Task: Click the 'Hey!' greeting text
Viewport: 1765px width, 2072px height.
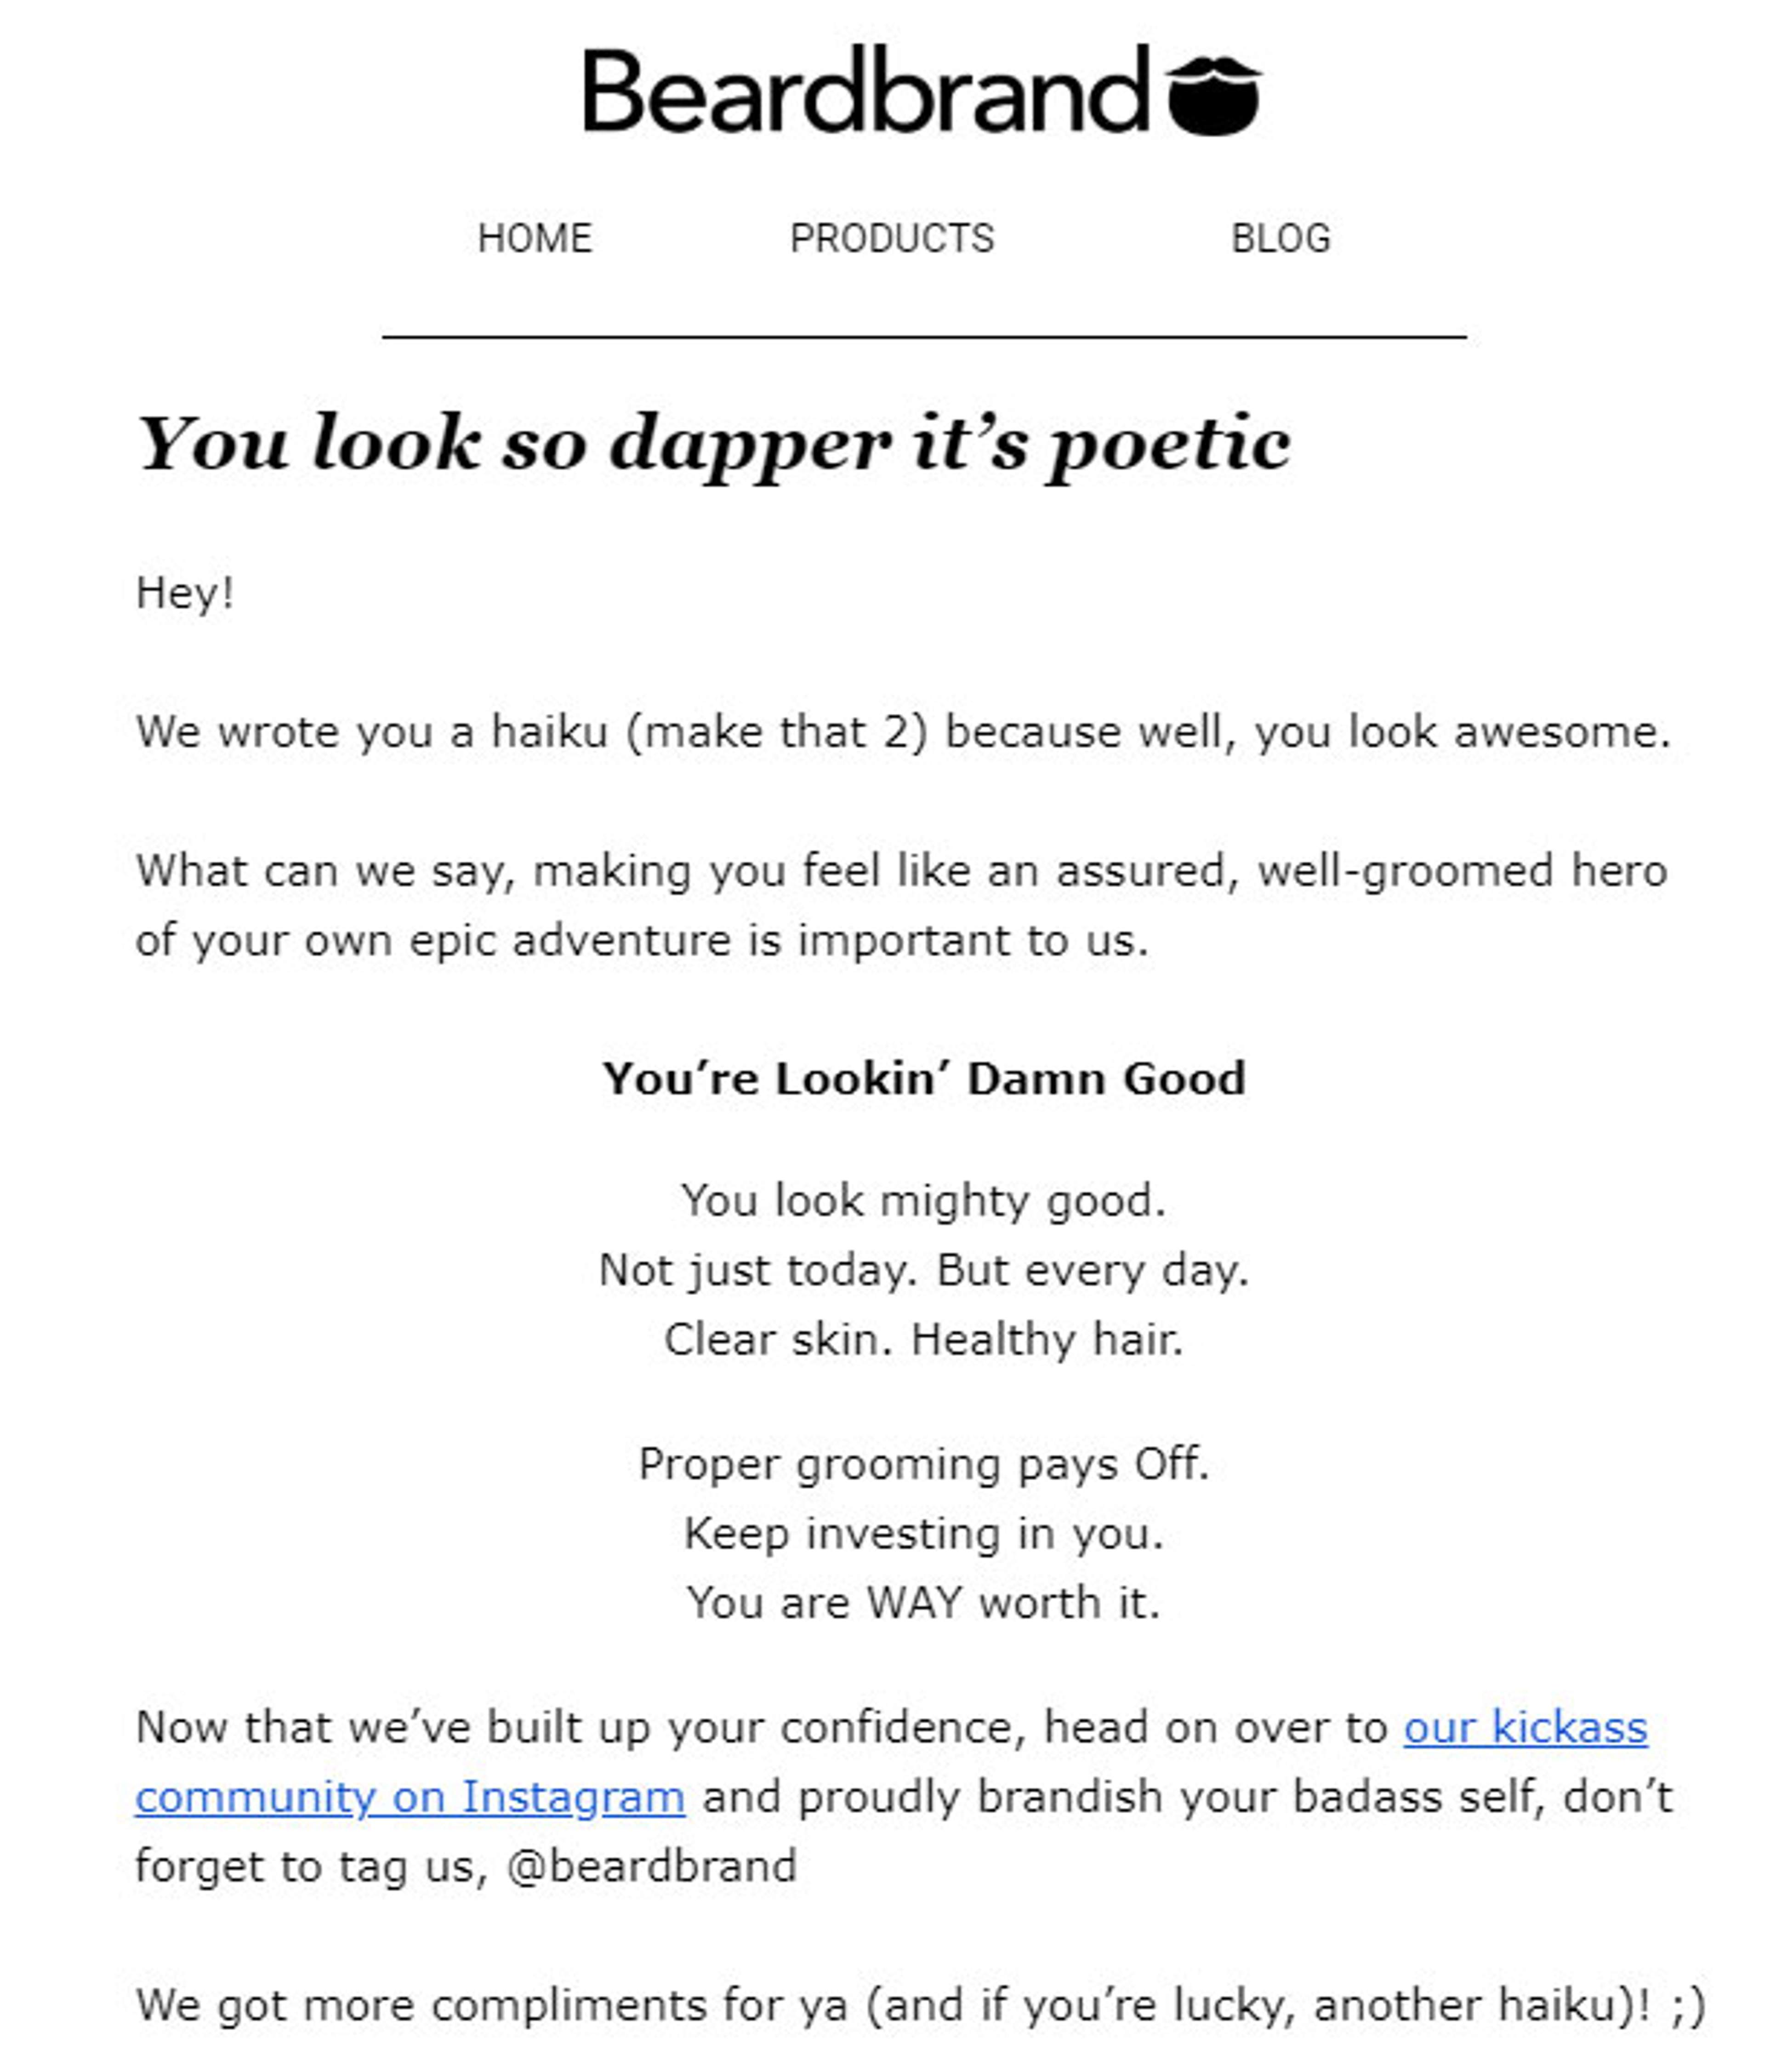Action: click(185, 593)
